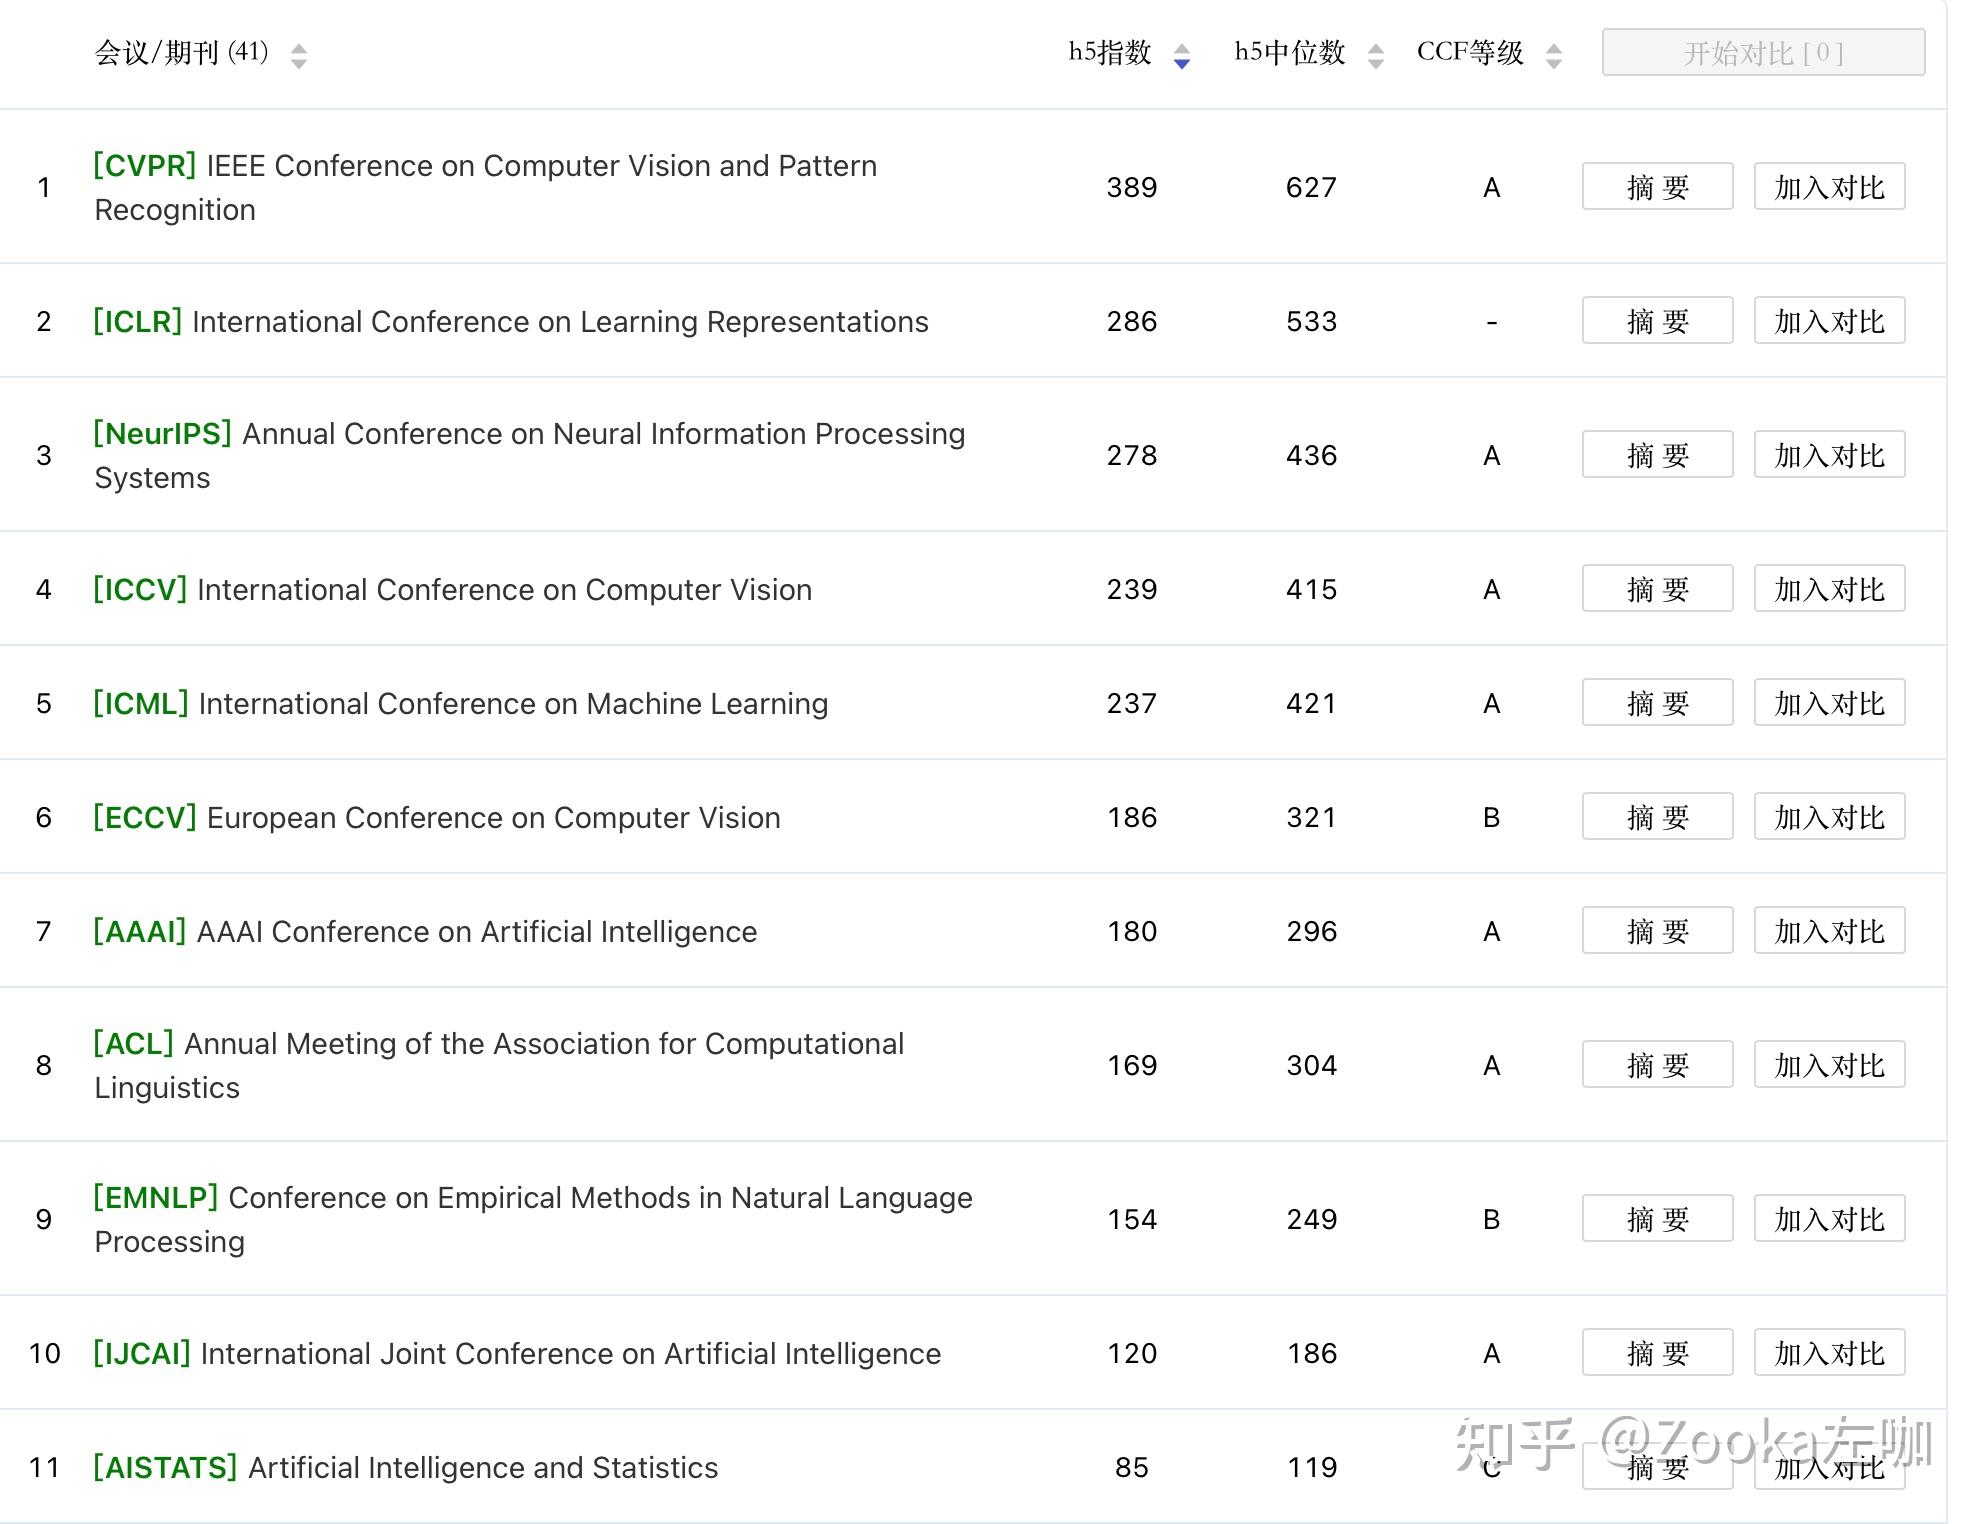Viewport: 1984px width, 1524px height.
Task: Open the [ECCV] conference link
Action: (145, 818)
